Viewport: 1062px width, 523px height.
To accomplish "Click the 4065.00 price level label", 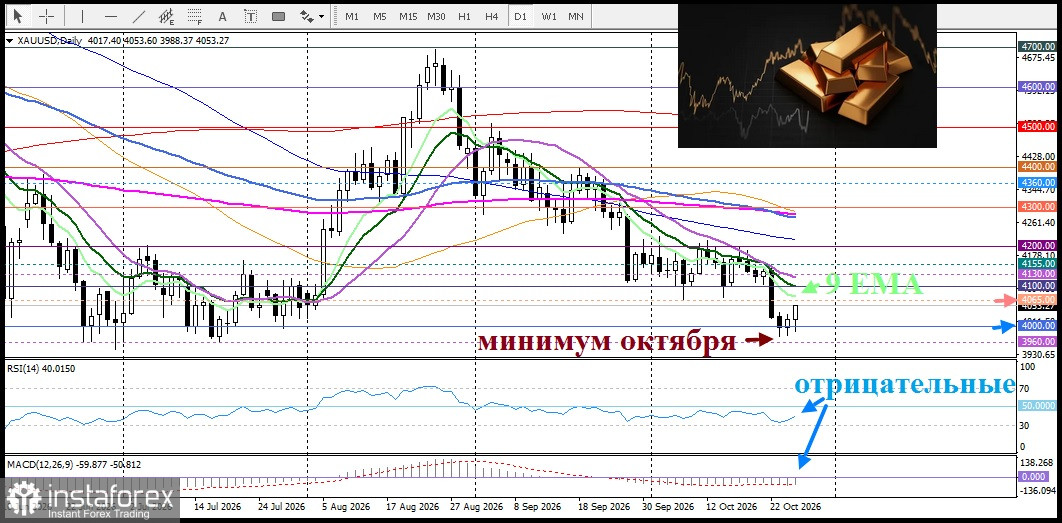I will click(1037, 299).
